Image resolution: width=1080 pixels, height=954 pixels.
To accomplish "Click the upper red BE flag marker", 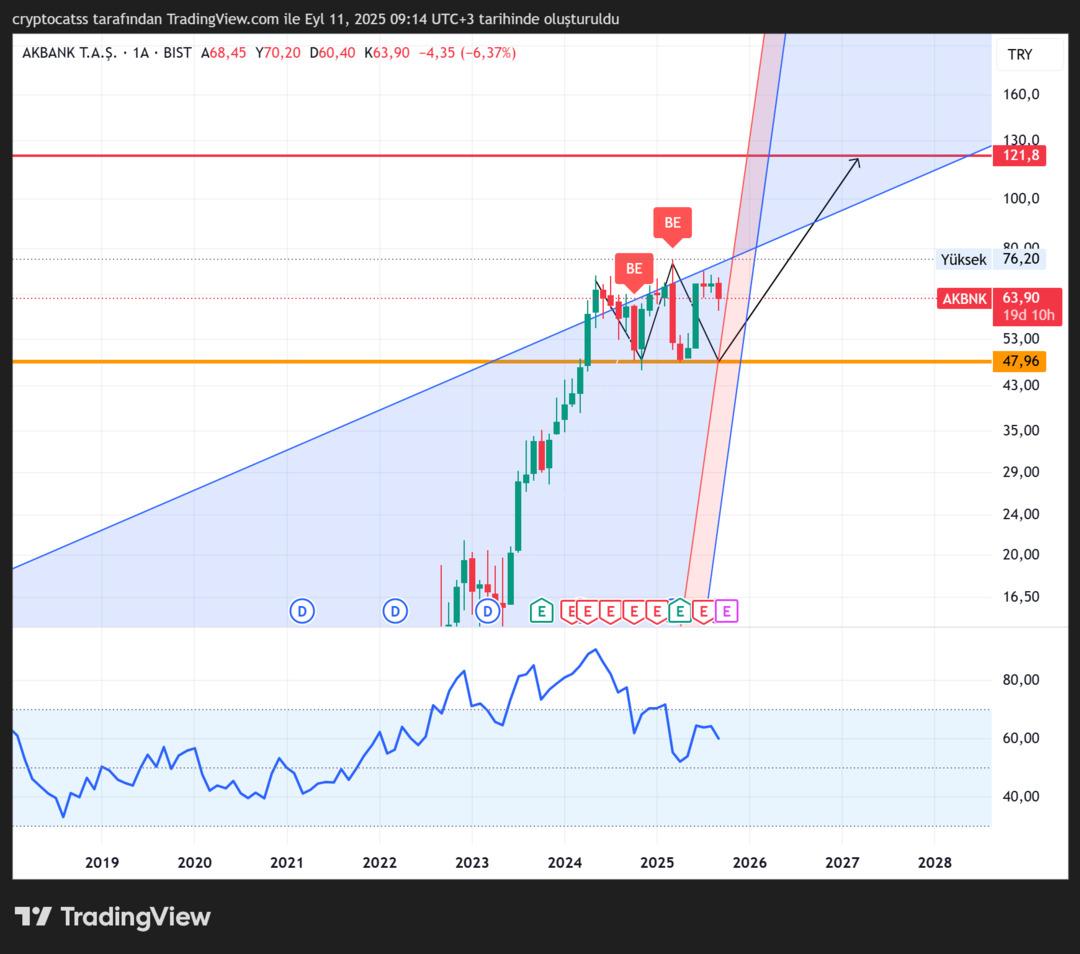I will click(672, 223).
